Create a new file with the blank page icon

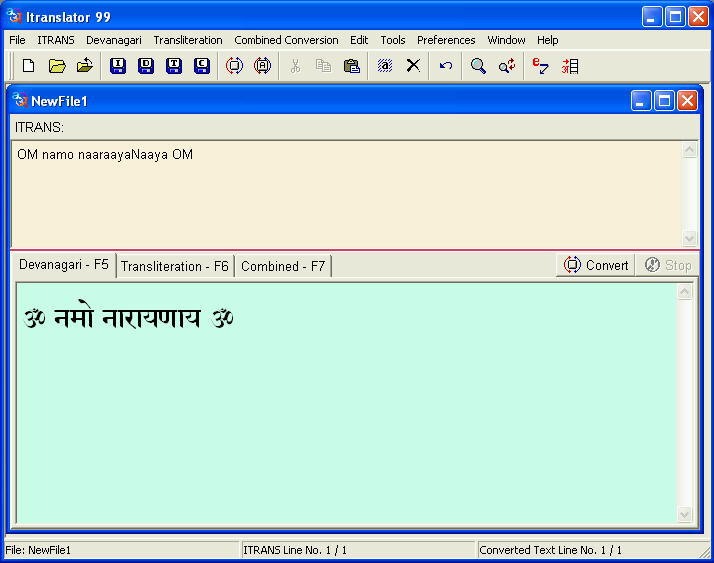point(28,66)
